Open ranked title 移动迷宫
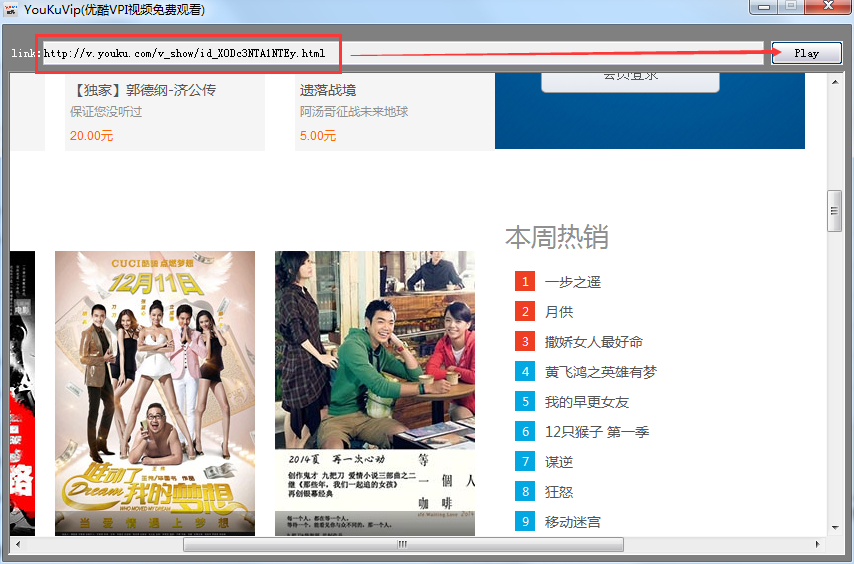The image size is (854, 564). pyautogui.click(x=573, y=522)
